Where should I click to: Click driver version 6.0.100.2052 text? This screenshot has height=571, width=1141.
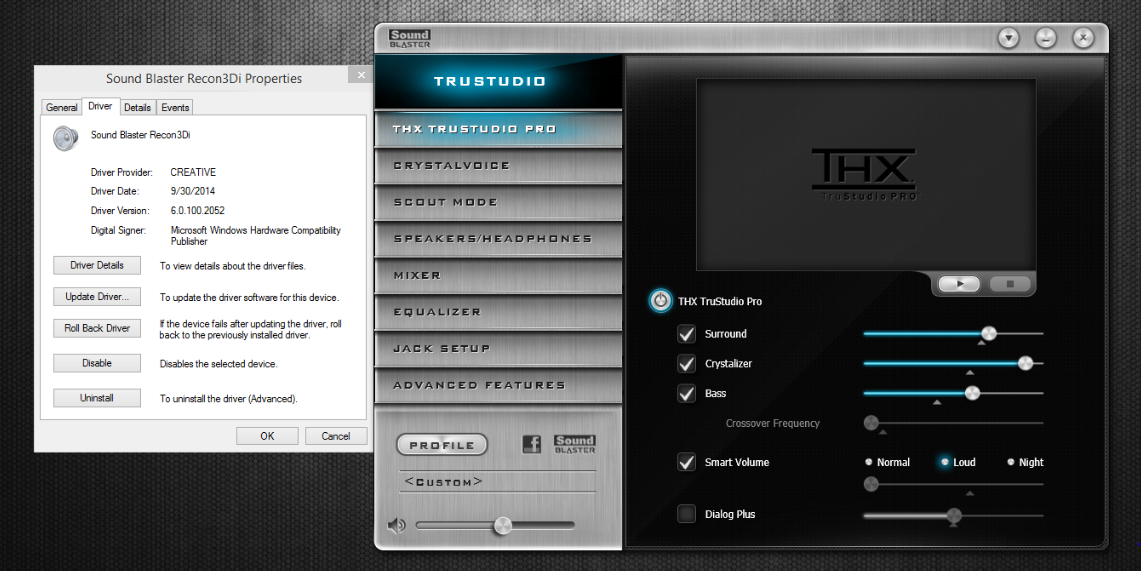197,210
